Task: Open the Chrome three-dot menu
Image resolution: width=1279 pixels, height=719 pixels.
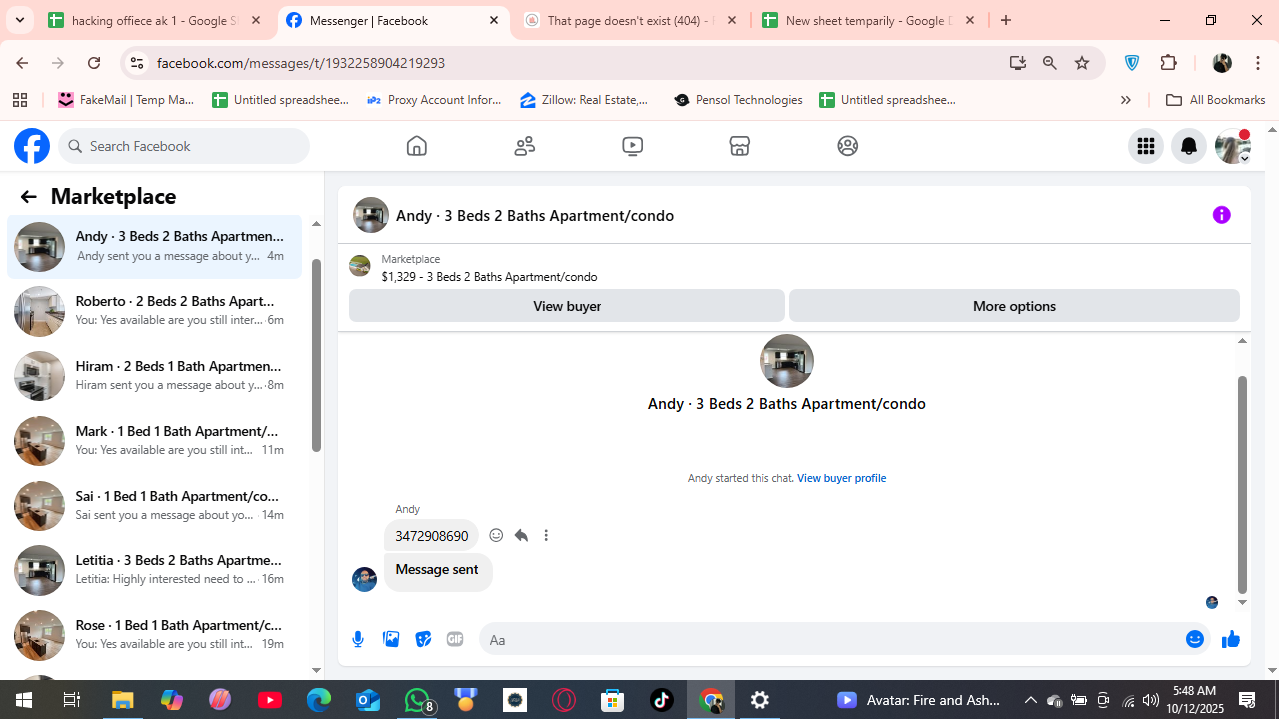Action: point(1257,63)
